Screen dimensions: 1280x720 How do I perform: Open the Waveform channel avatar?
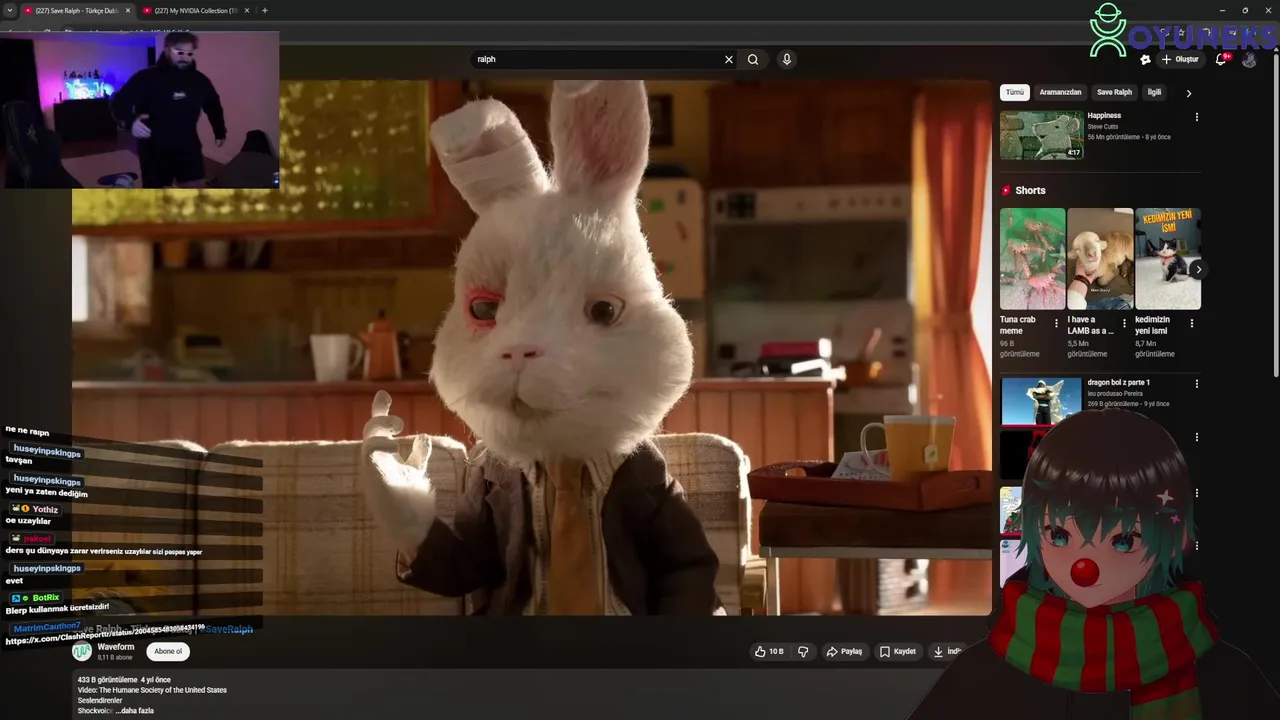[82, 651]
